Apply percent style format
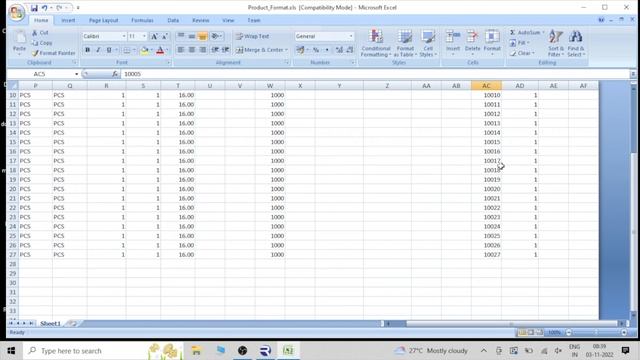 pos(316,50)
